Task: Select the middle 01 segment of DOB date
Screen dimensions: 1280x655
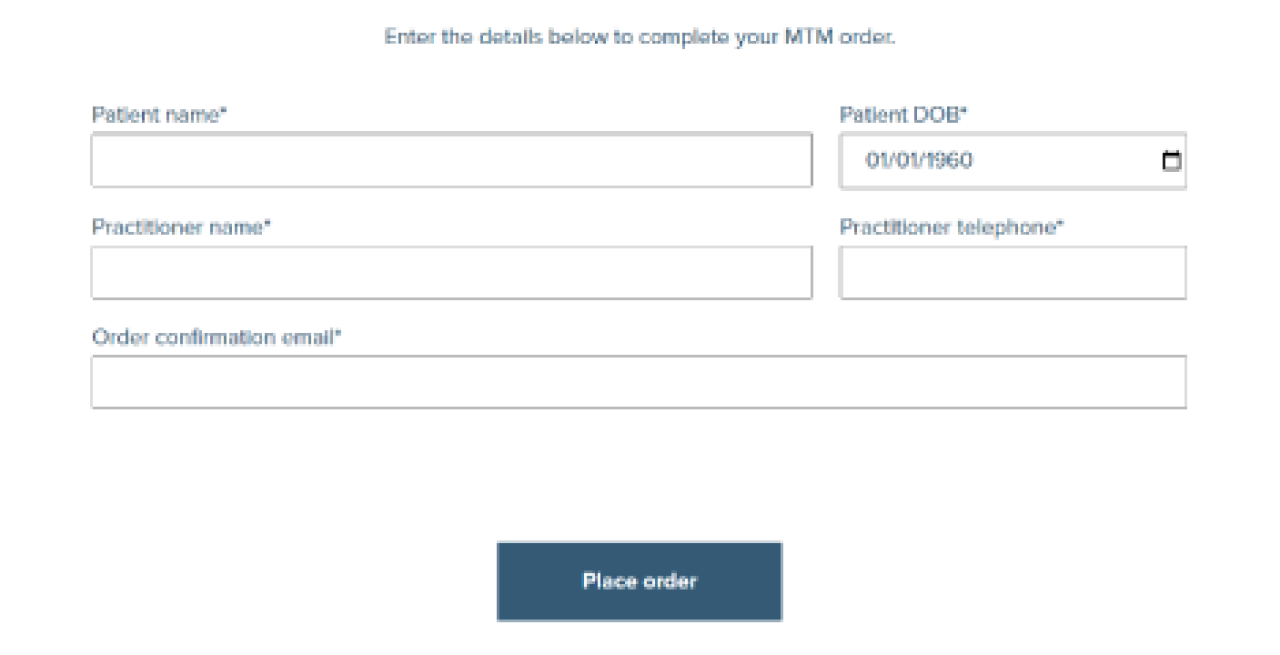Action: click(906, 161)
